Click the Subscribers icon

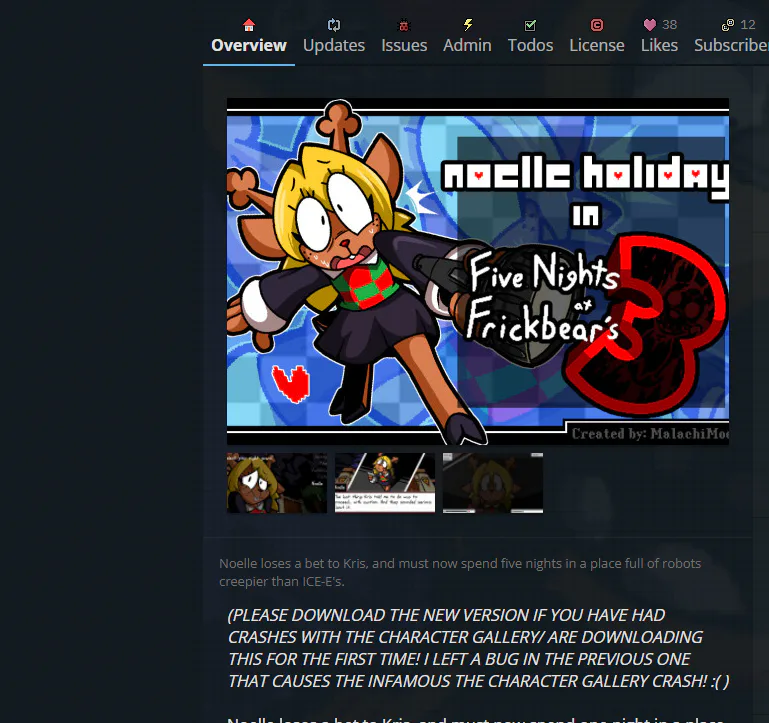pyautogui.click(x=728, y=25)
